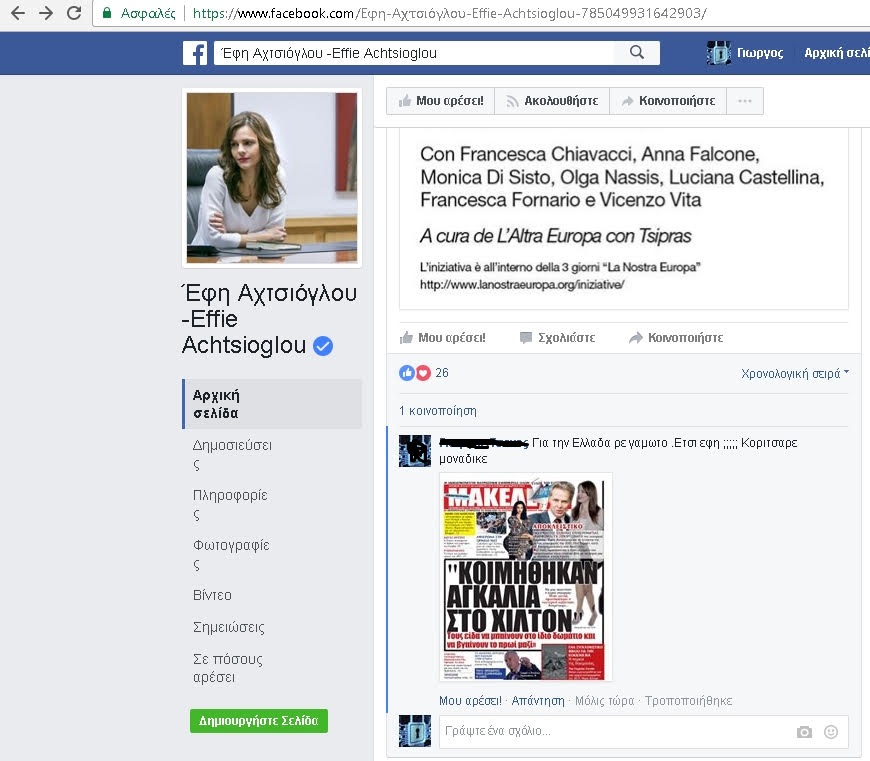Share the post via Κοινοποιήστε
Image resolution: width=870 pixels, height=761 pixels.
676,338
